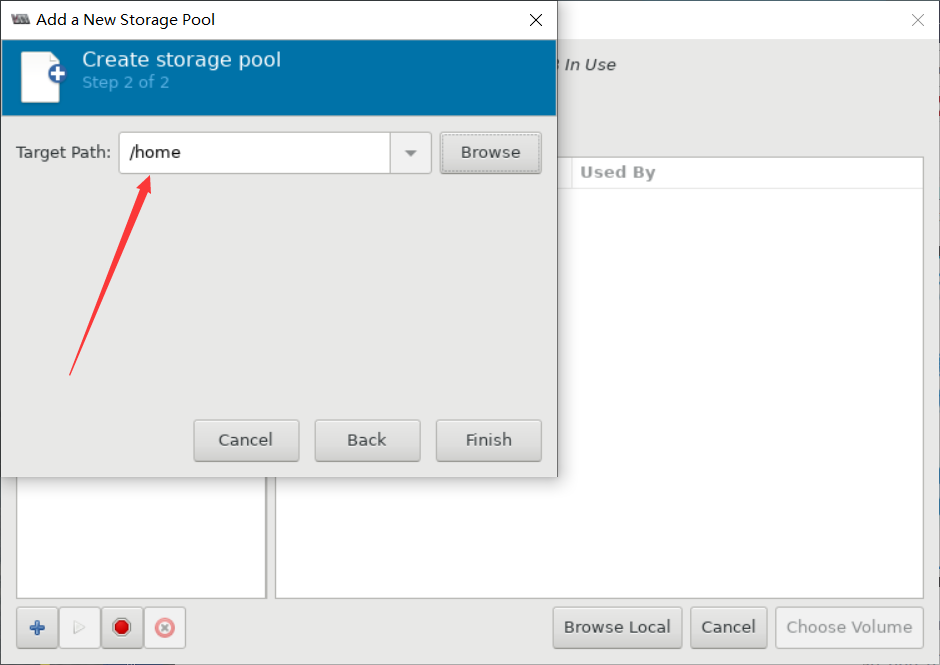The height and width of the screenshot is (665, 940).
Task: Go Back to the previous step
Action: coord(367,440)
